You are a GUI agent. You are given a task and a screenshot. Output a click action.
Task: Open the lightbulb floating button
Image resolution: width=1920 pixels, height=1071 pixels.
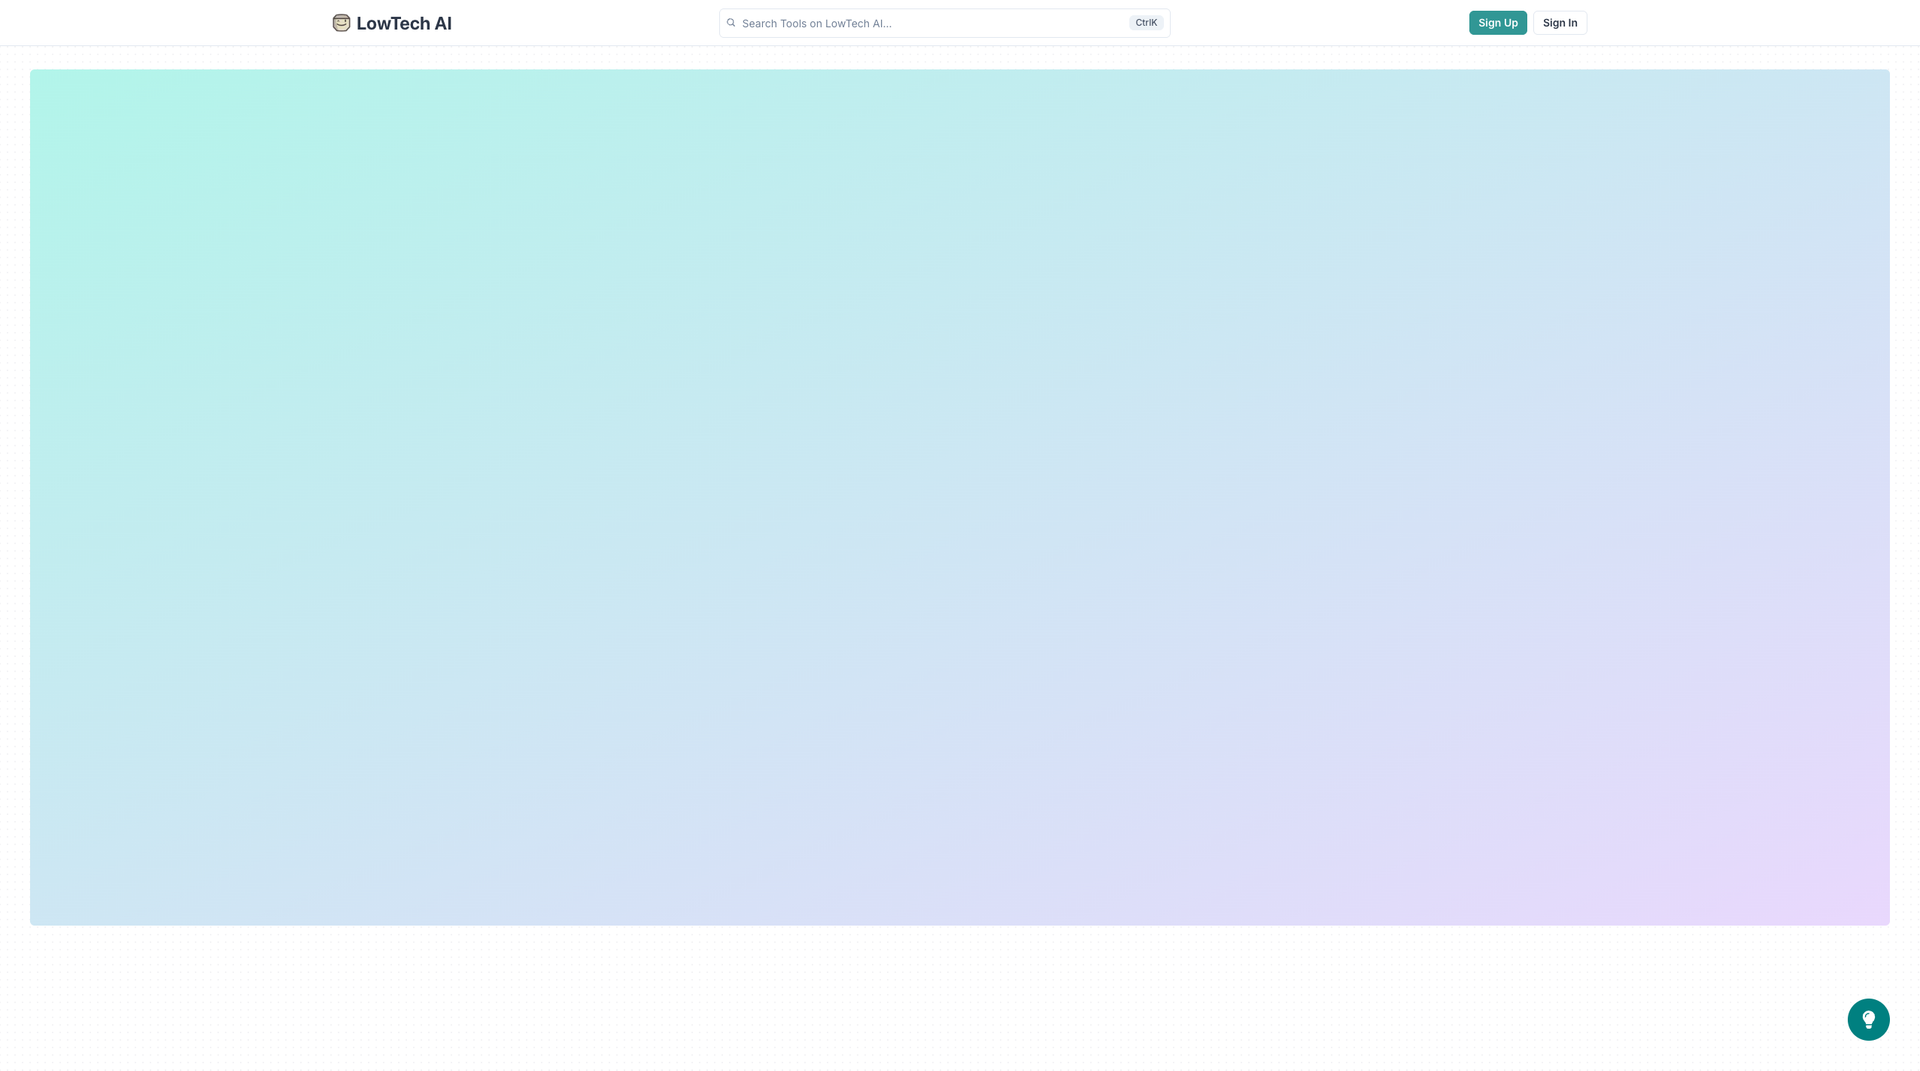click(x=1867, y=1019)
